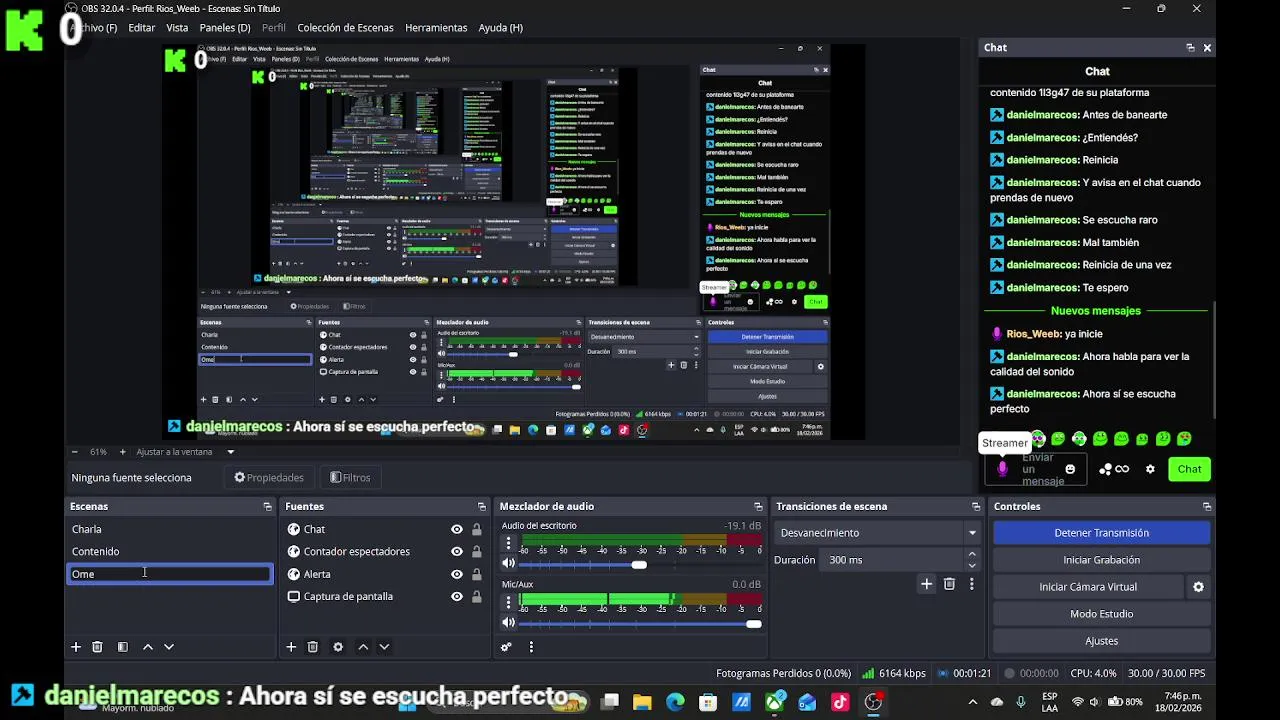Viewport: 1280px width, 720px height.
Task: Toggle lock on Captura de pantalla source
Action: point(476,597)
